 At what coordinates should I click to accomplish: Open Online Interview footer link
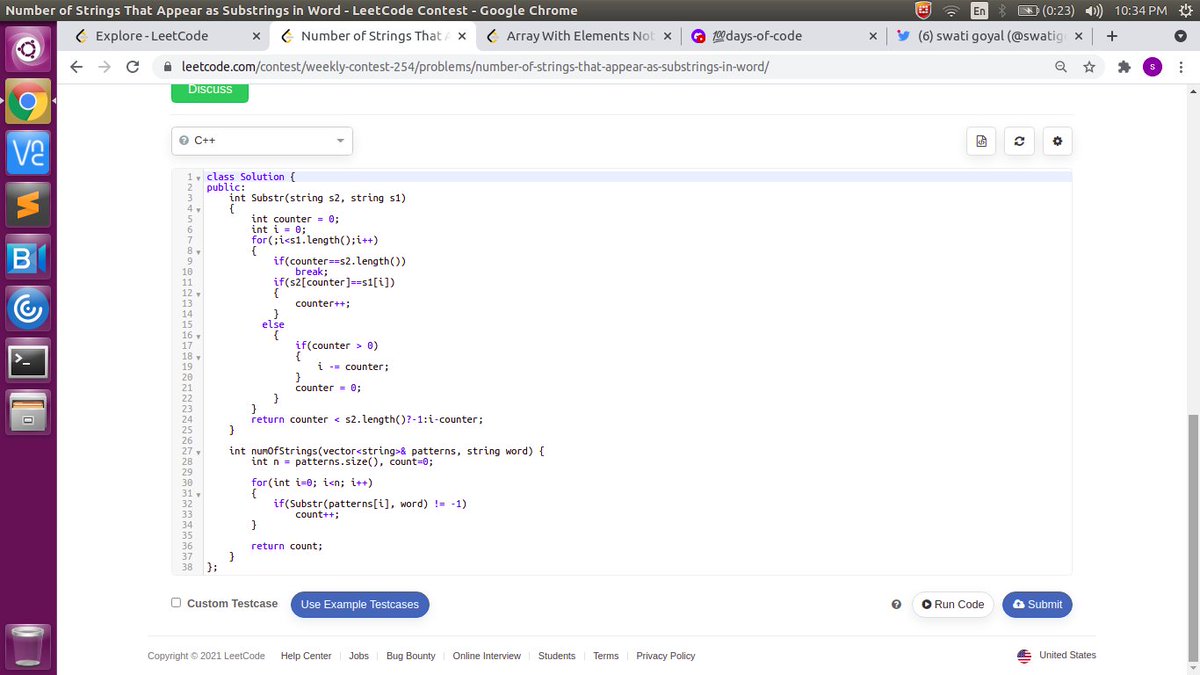tap(487, 656)
